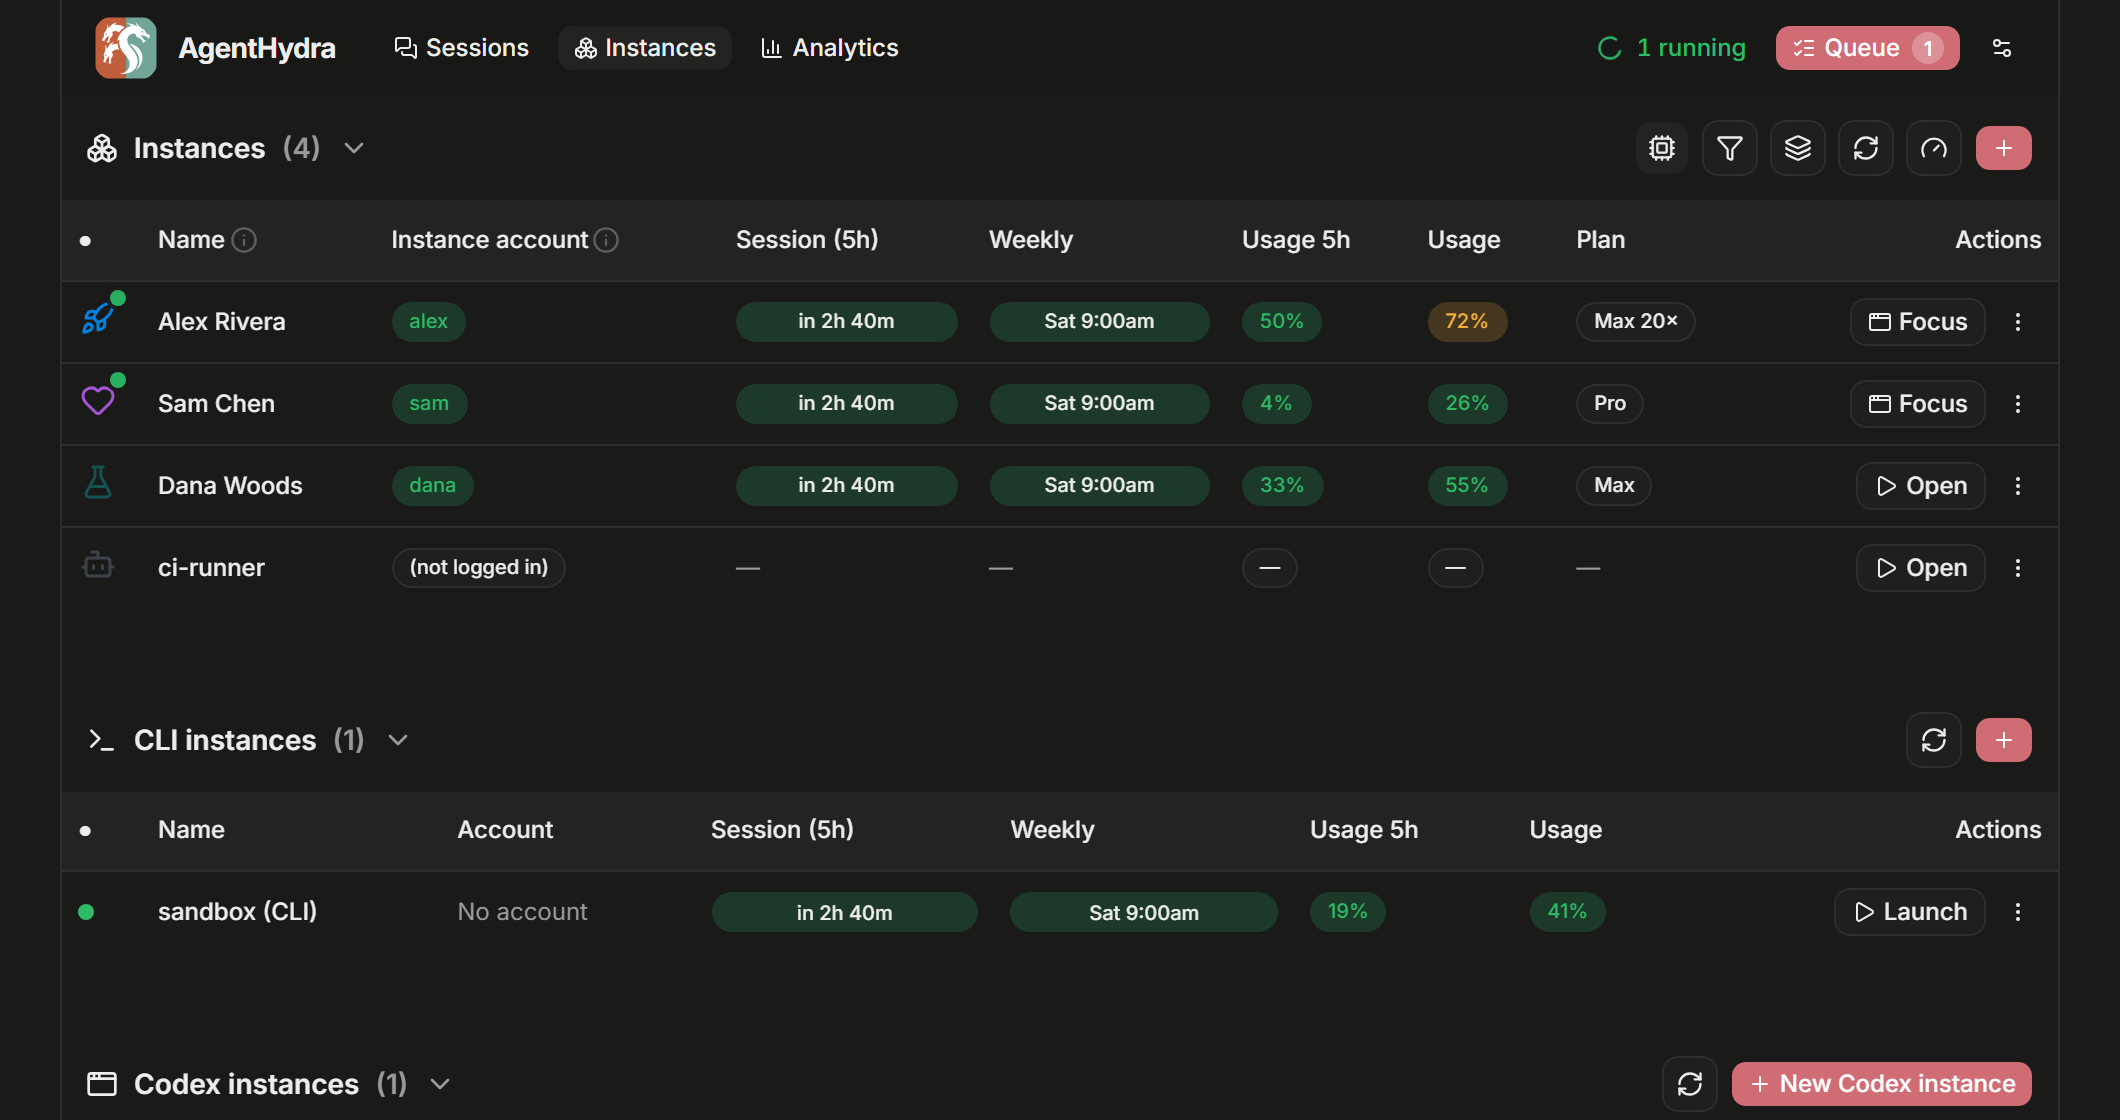The width and height of the screenshot is (2120, 1120).
Task: Select the ci-runner row name
Action: coord(211,568)
